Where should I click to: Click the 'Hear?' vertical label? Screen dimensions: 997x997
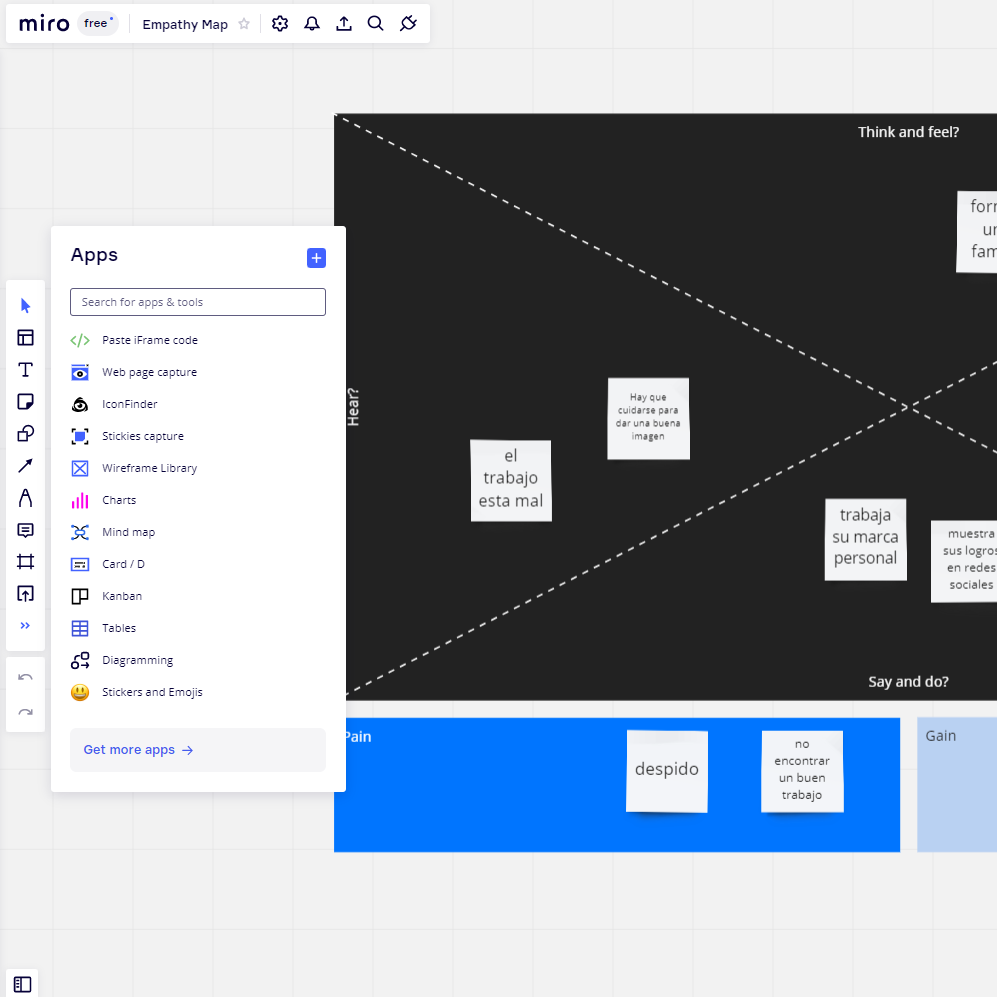tap(353, 407)
